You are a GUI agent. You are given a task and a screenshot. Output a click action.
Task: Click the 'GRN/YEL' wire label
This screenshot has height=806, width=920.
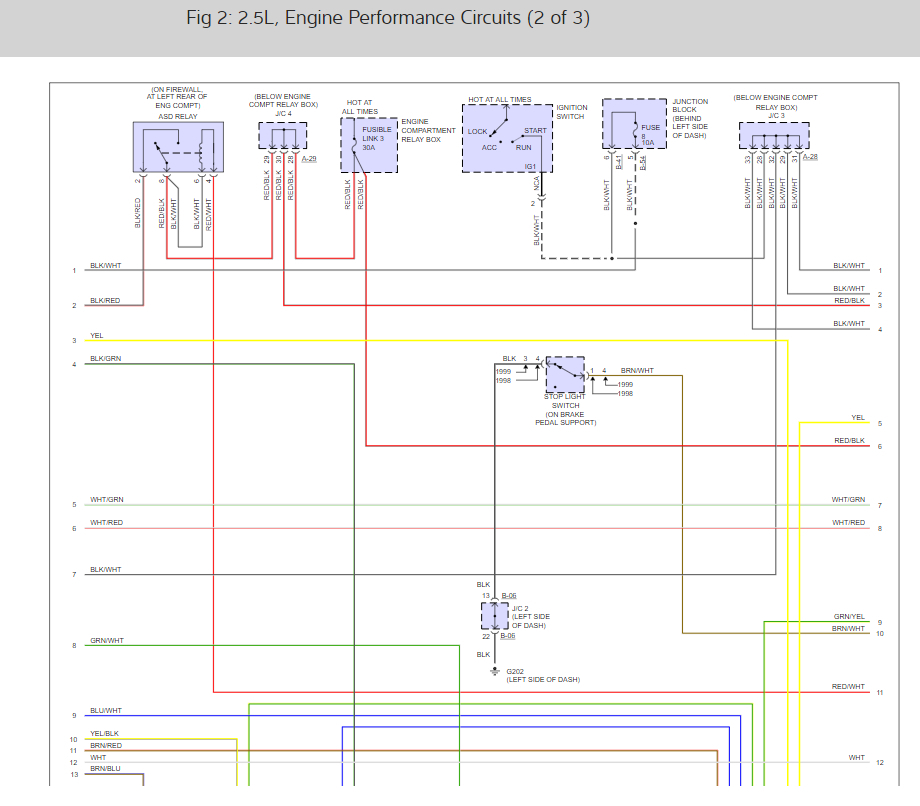849,617
